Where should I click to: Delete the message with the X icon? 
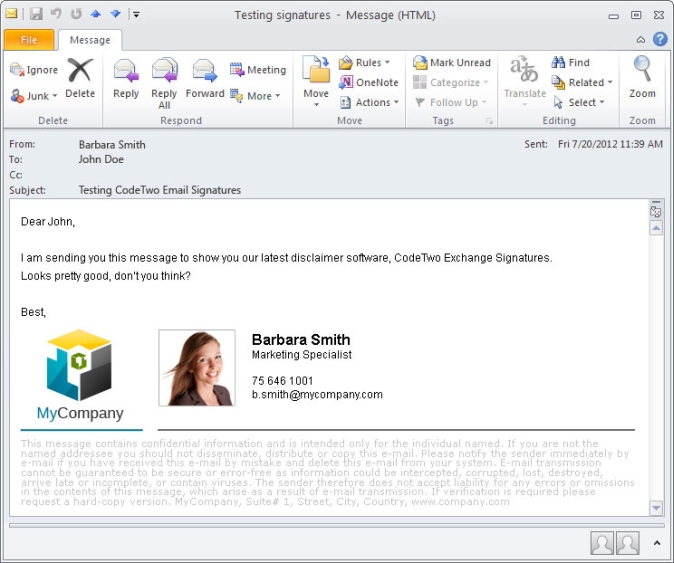pyautogui.click(x=80, y=70)
